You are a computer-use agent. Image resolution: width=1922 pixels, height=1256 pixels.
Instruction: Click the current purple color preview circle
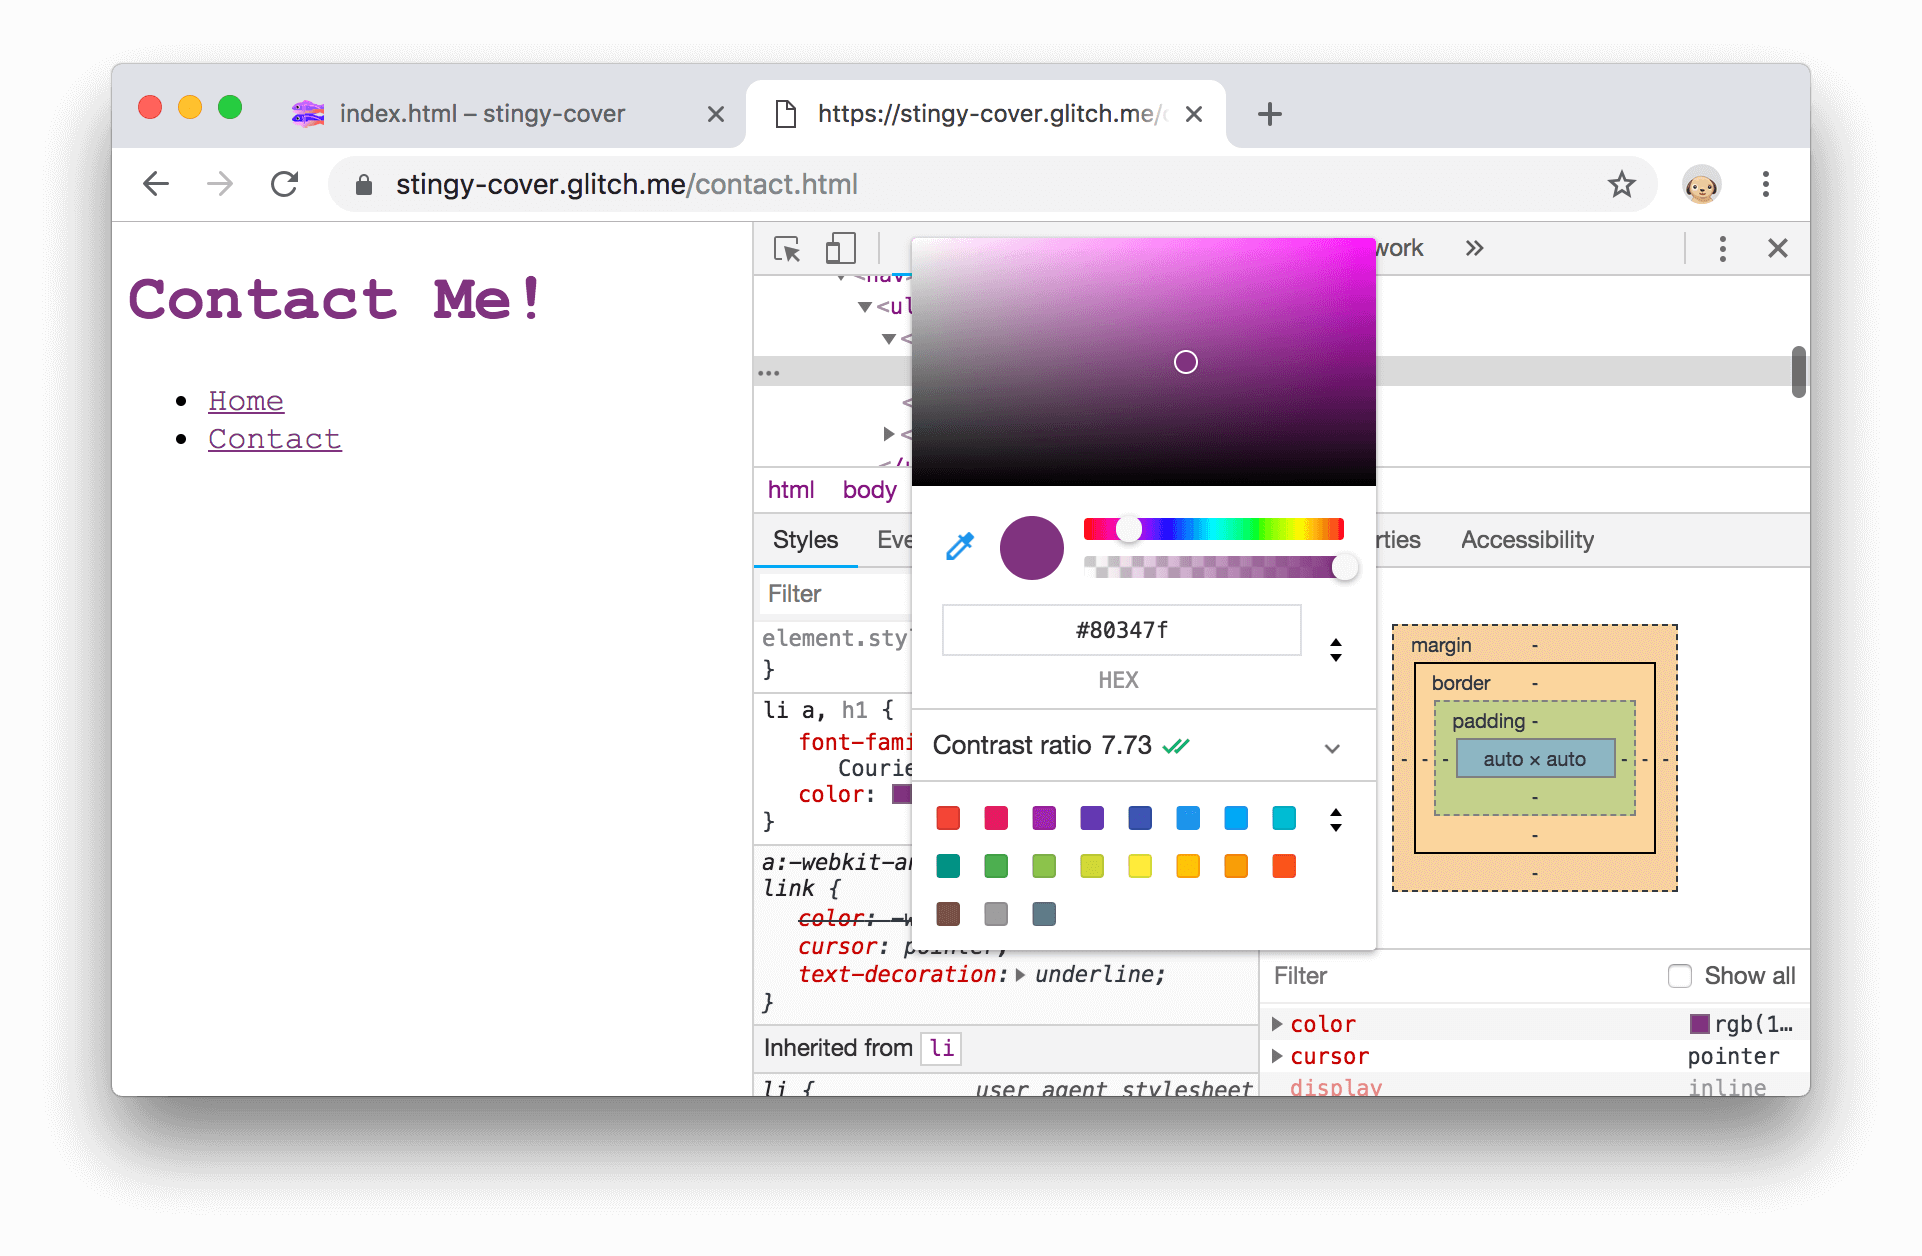point(1031,548)
